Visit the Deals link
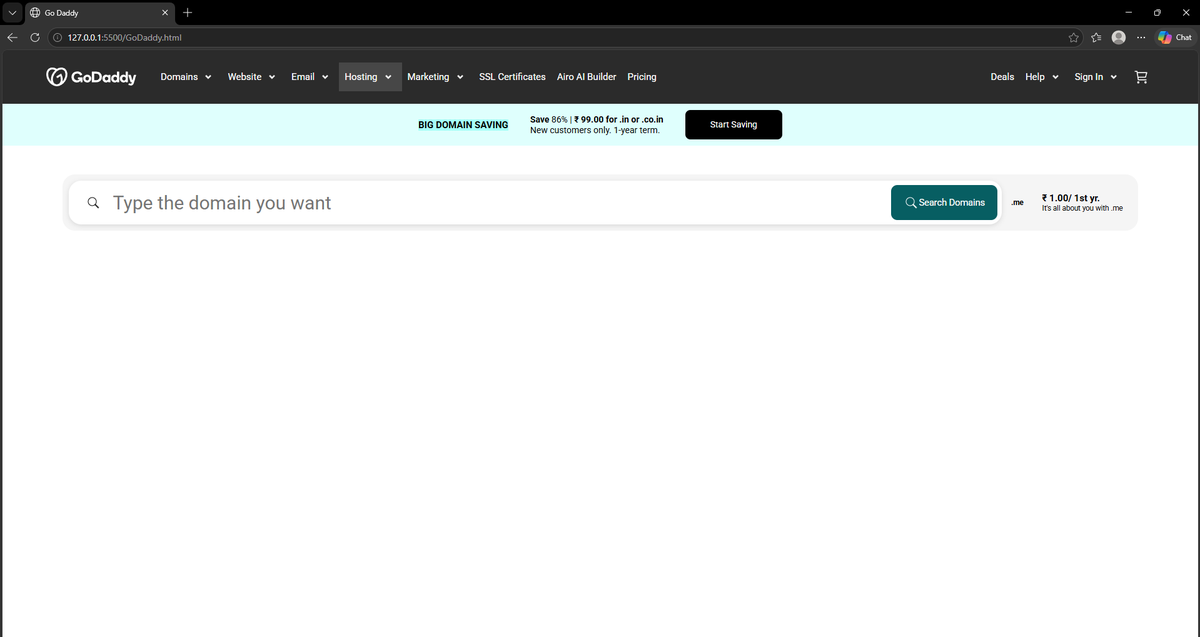 click(x=1002, y=77)
